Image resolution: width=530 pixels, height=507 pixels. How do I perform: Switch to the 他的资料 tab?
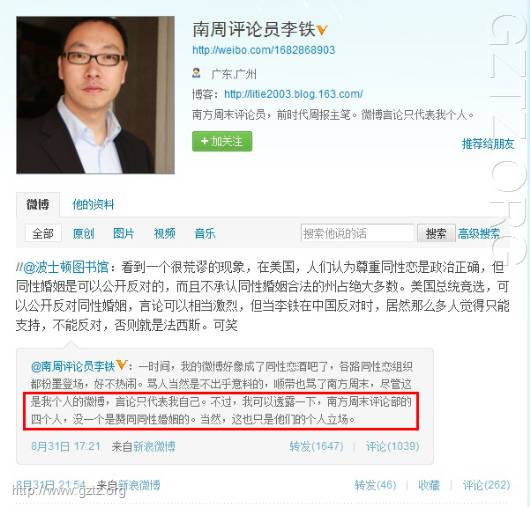(x=93, y=204)
